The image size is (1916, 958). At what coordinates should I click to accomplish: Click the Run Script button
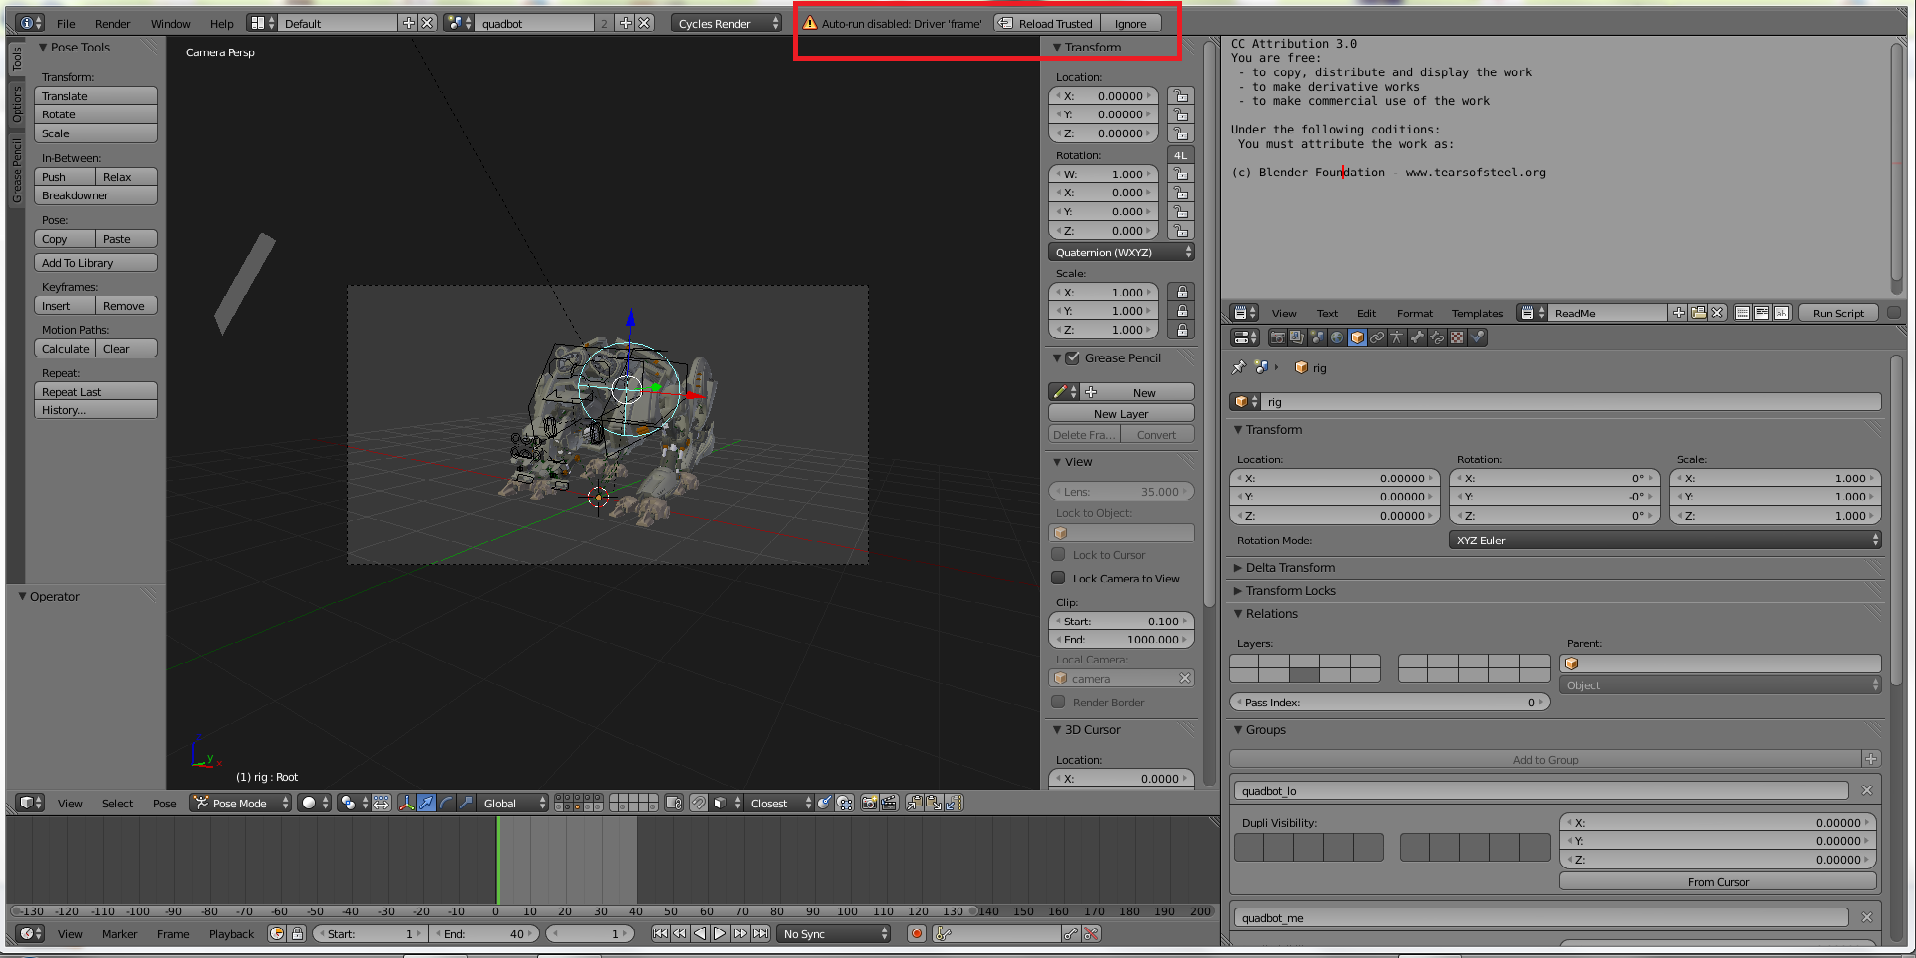[1838, 313]
